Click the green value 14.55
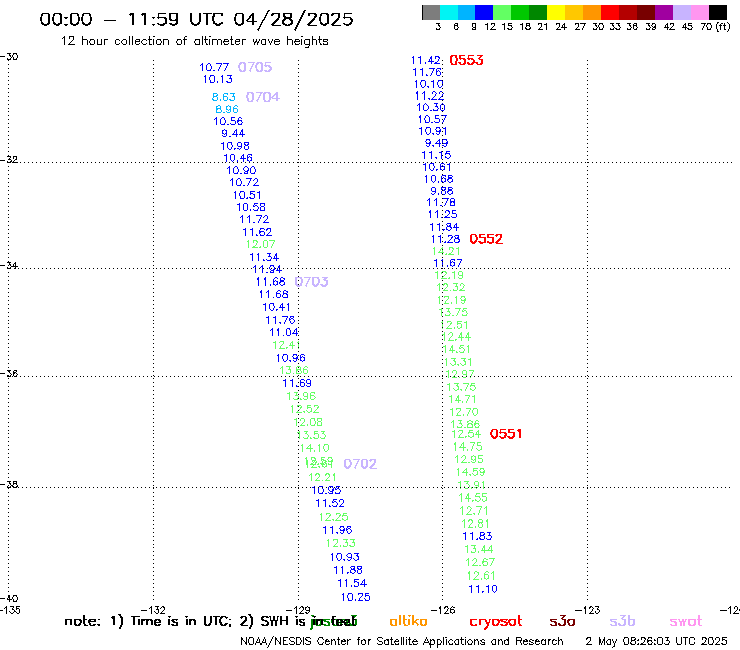This screenshot has height=650, width=740. click(473, 498)
